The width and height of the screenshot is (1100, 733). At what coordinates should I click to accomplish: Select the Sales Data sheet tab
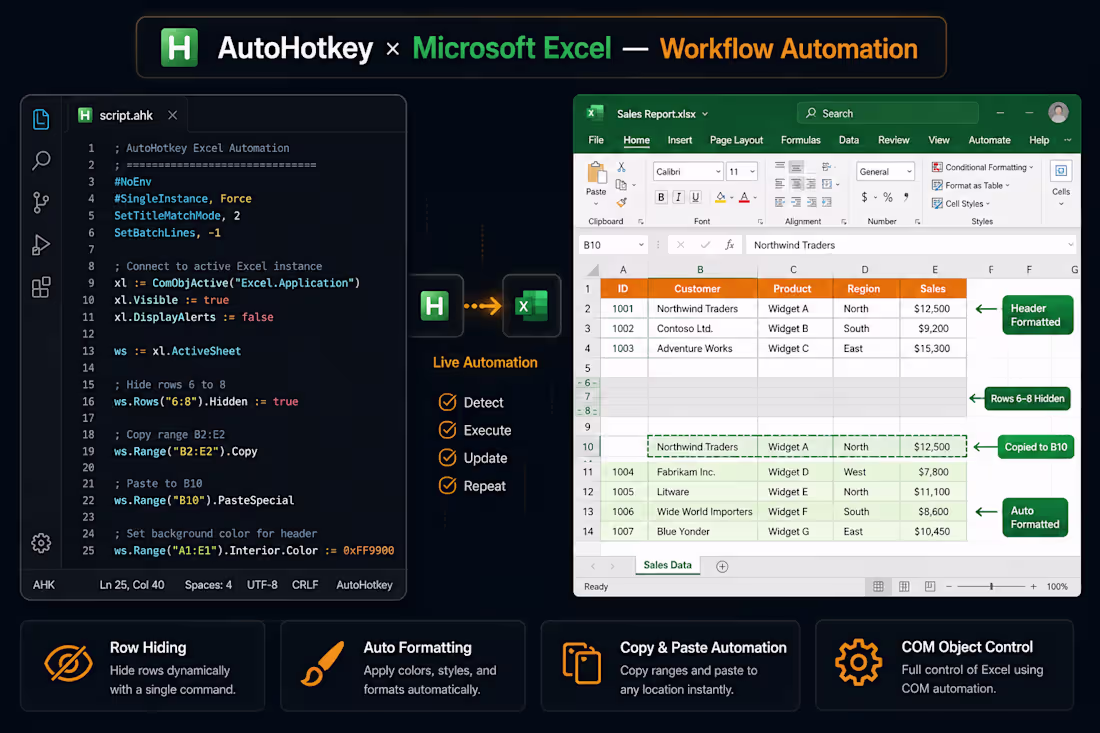(x=667, y=565)
